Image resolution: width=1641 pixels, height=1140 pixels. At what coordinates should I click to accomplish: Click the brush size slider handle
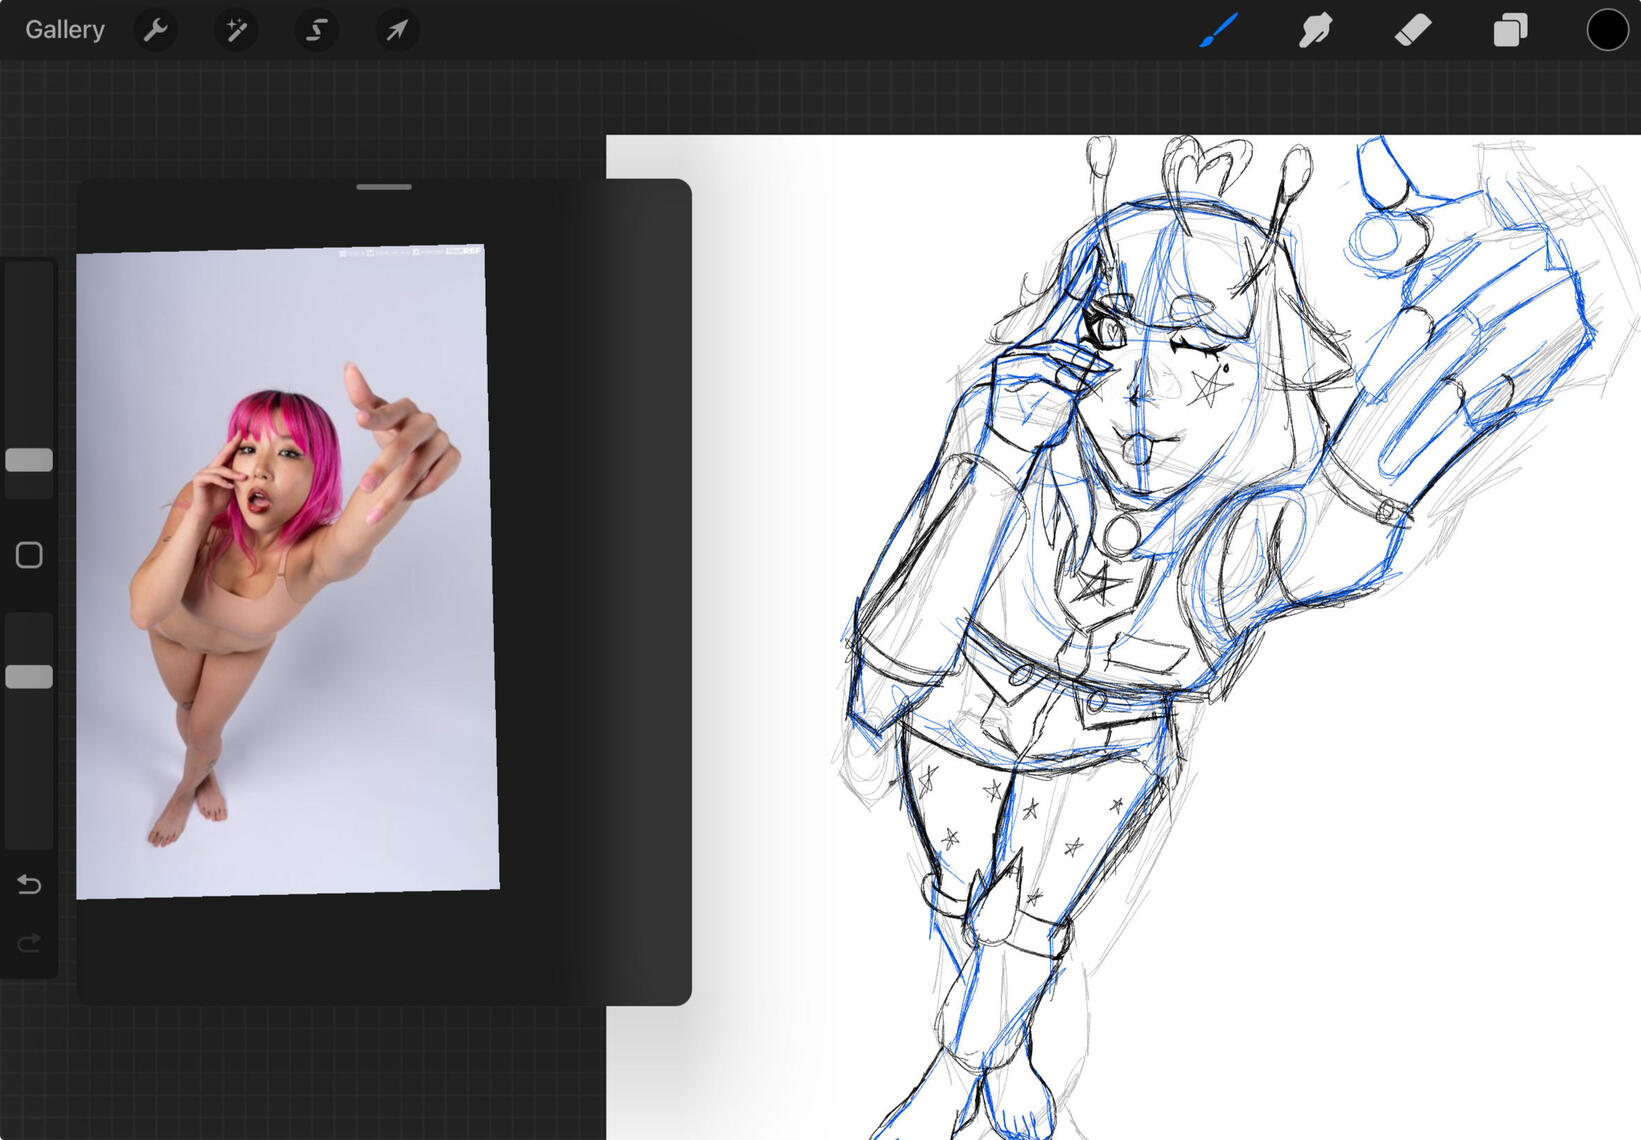click(29, 460)
